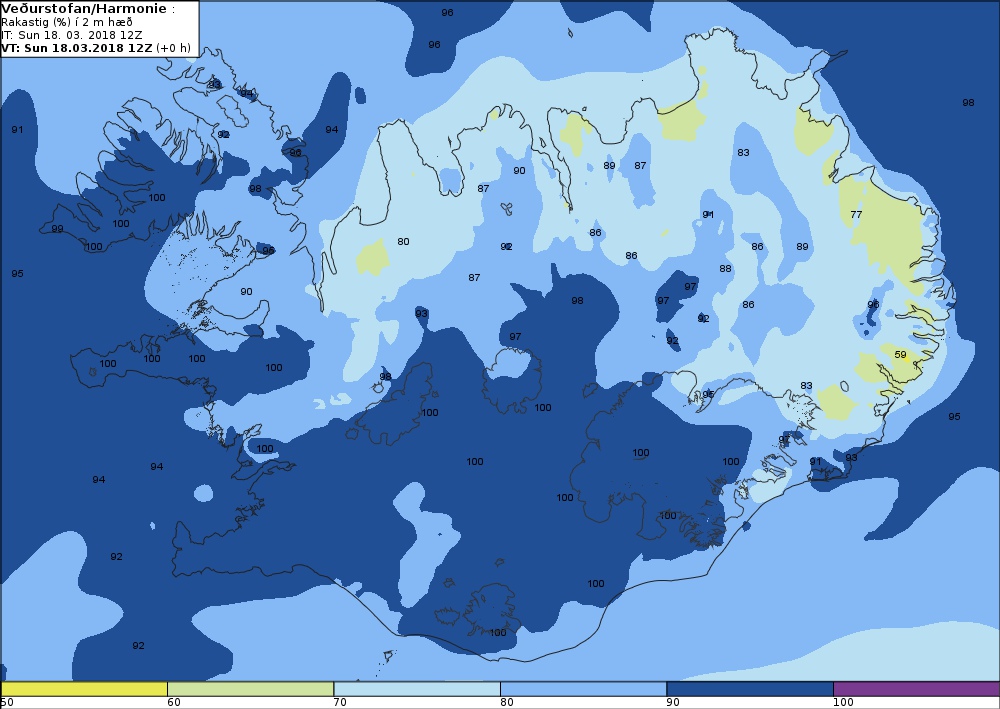Click the 'Rakastig (%) í 2 m hæð' label
The width and height of the screenshot is (1000, 709).
tap(67, 22)
